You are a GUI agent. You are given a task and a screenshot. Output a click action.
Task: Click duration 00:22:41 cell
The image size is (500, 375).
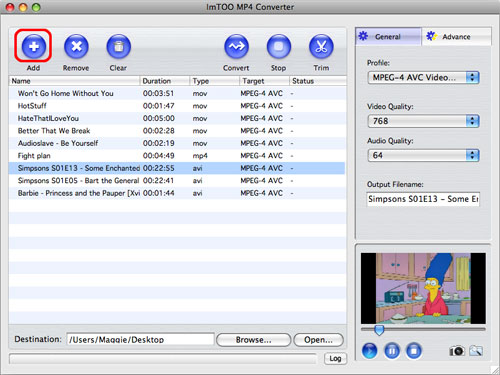[x=159, y=181]
